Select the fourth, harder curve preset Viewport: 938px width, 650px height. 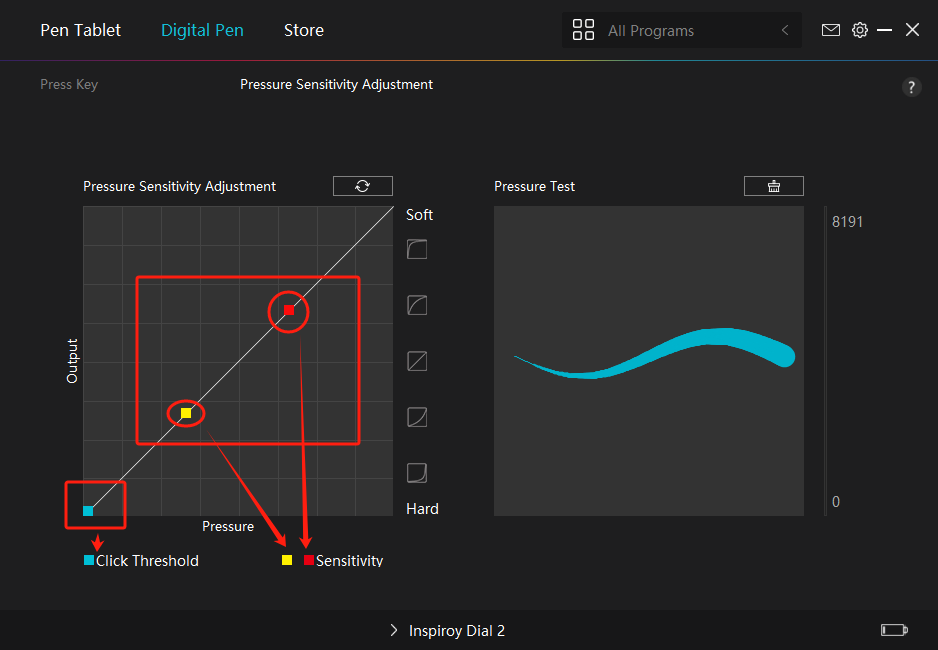pyautogui.click(x=417, y=417)
